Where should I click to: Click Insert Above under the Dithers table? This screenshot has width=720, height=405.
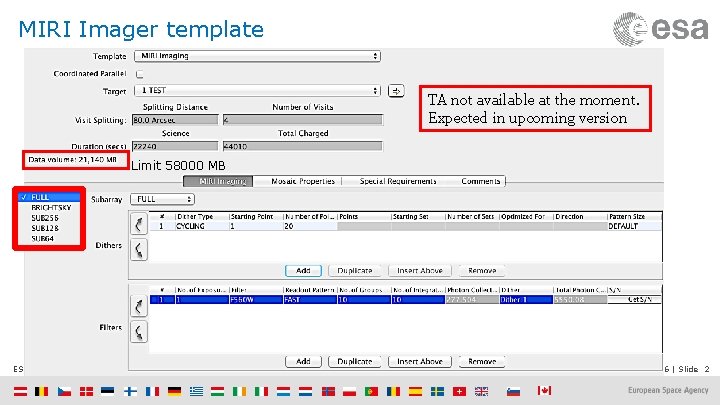(420, 271)
